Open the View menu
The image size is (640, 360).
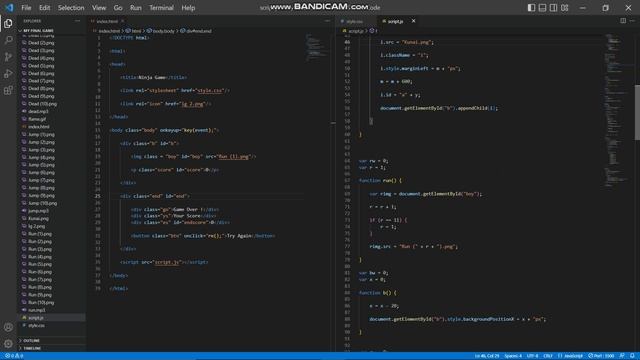click(x=99, y=8)
